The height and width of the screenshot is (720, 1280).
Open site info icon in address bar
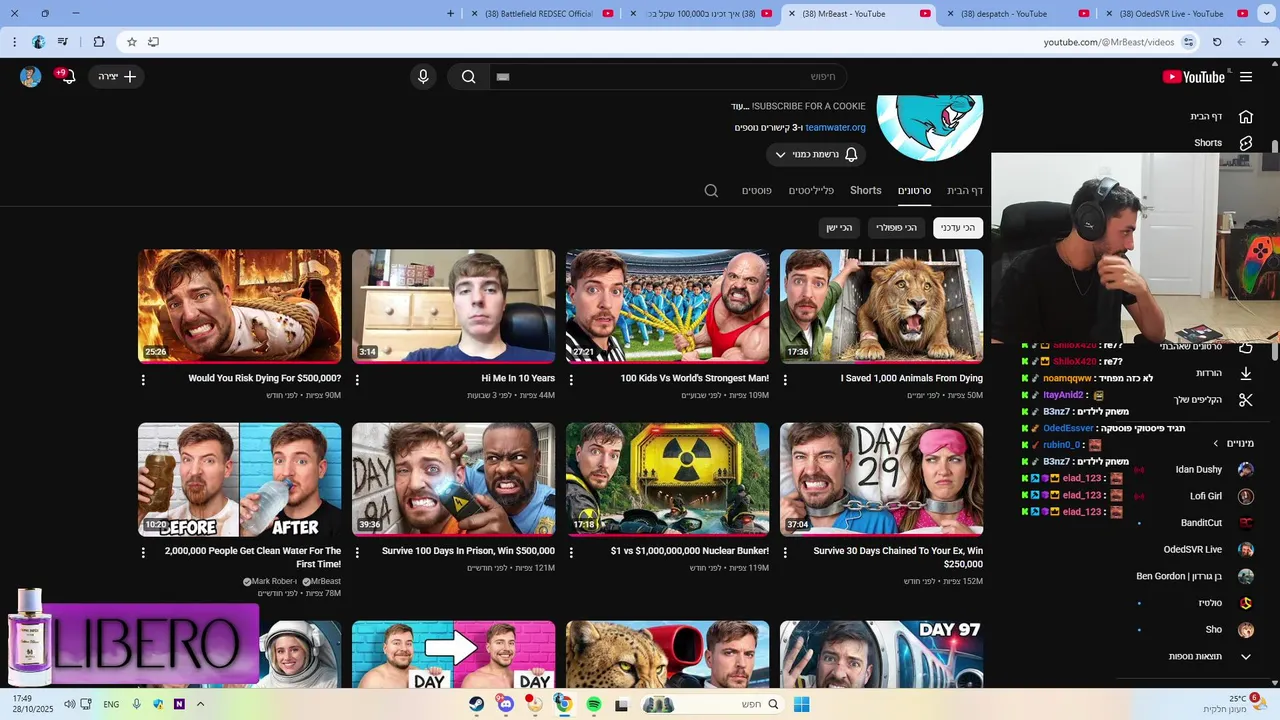[1188, 42]
